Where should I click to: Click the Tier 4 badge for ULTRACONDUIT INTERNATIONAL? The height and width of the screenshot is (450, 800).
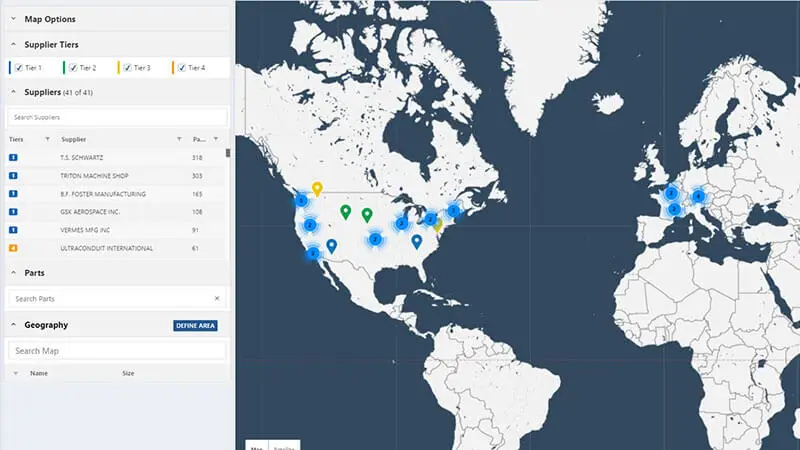point(13,248)
